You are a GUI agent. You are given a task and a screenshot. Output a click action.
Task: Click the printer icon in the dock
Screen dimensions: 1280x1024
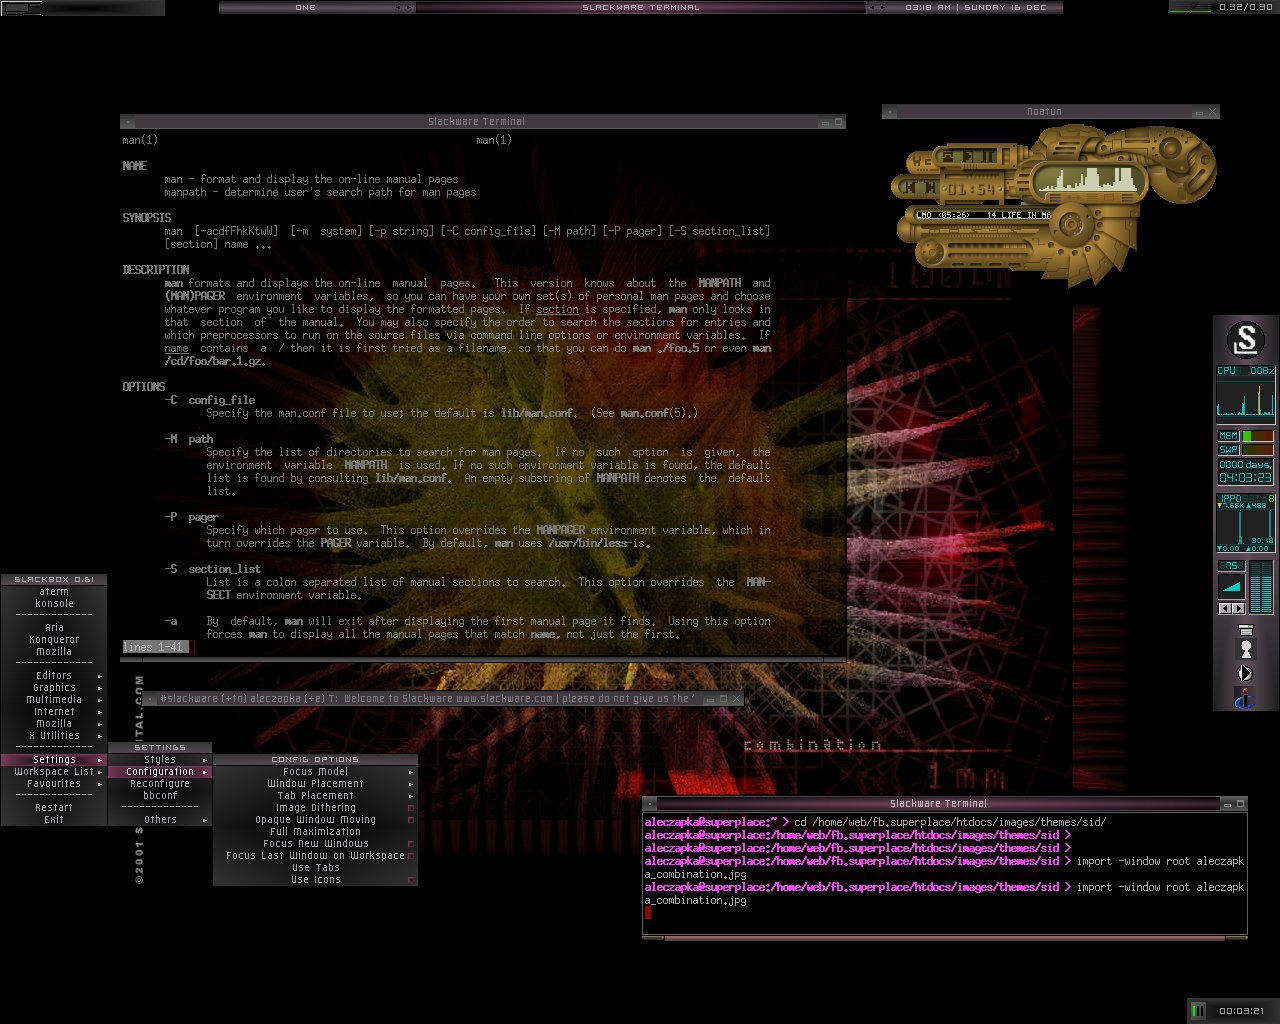[x=1245, y=630]
